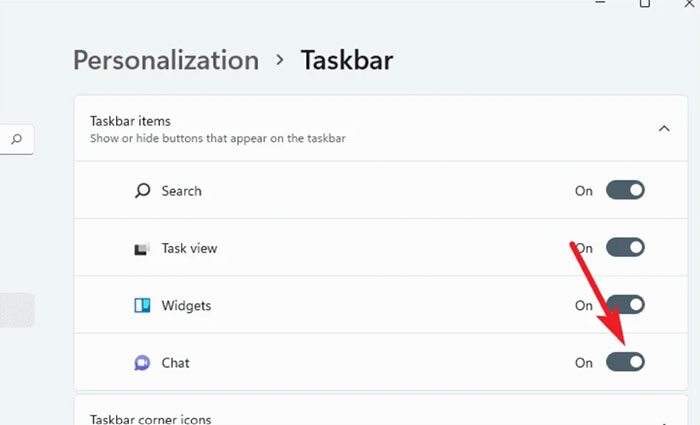Expand the Taskbar corner icons section
This screenshot has width=700, height=425.
pos(663,420)
